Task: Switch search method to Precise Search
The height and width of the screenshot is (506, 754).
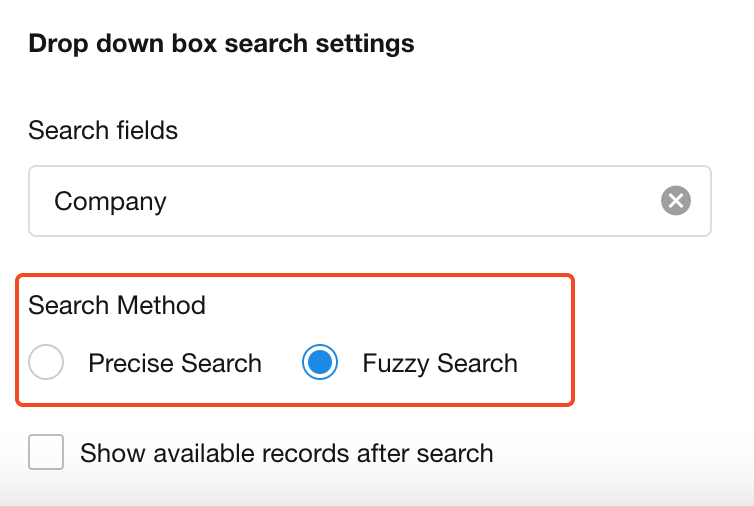Action: [47, 363]
